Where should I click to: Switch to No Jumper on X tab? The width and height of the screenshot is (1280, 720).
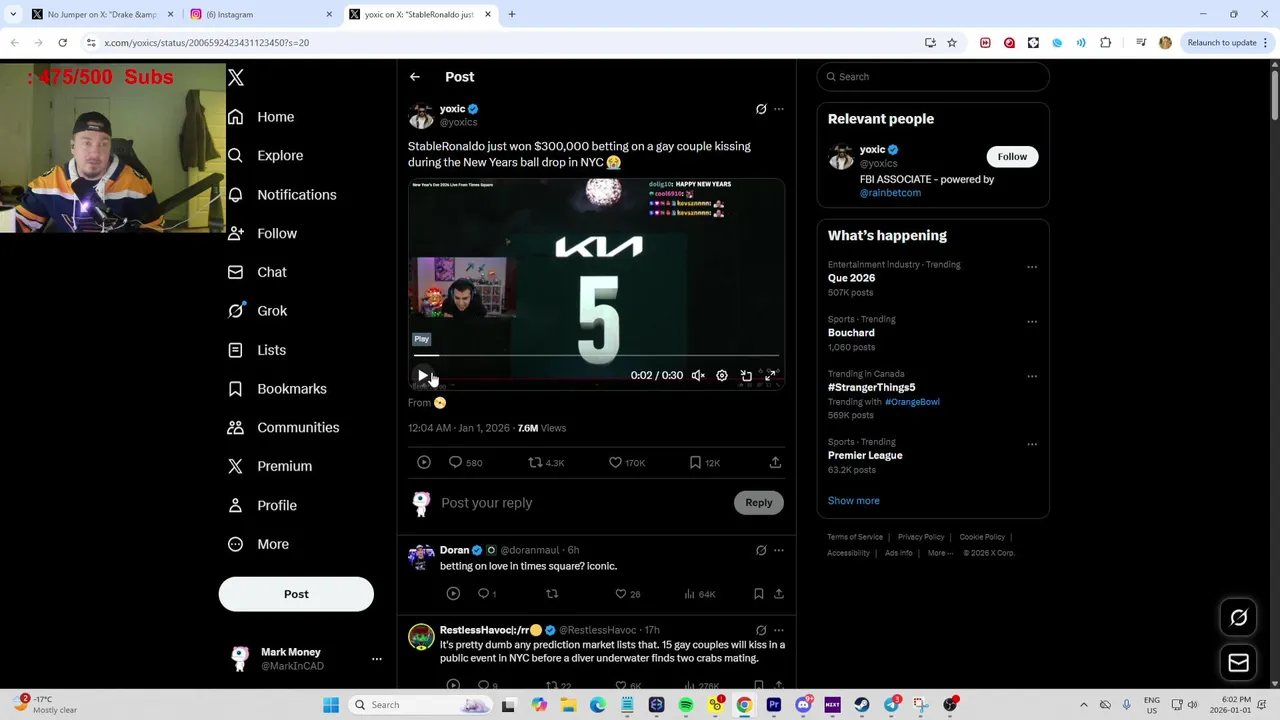point(102,14)
